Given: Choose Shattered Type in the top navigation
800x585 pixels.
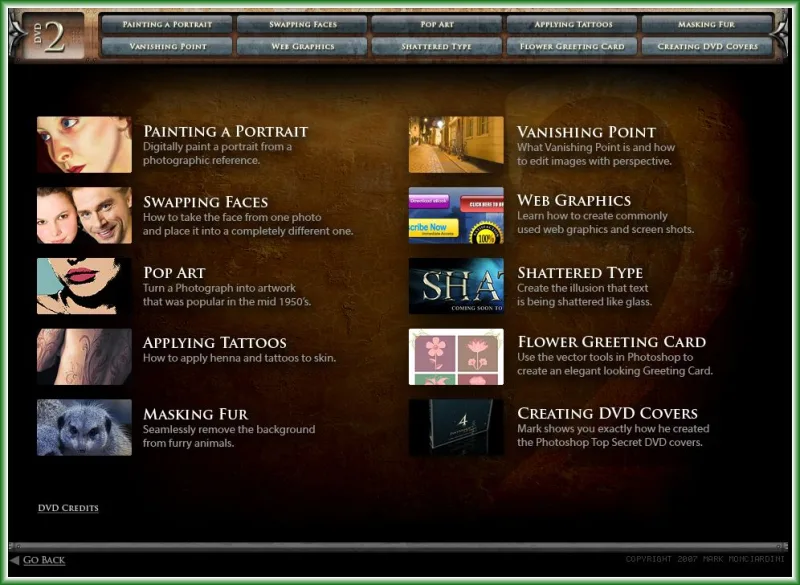Looking at the screenshot, I should [437, 46].
